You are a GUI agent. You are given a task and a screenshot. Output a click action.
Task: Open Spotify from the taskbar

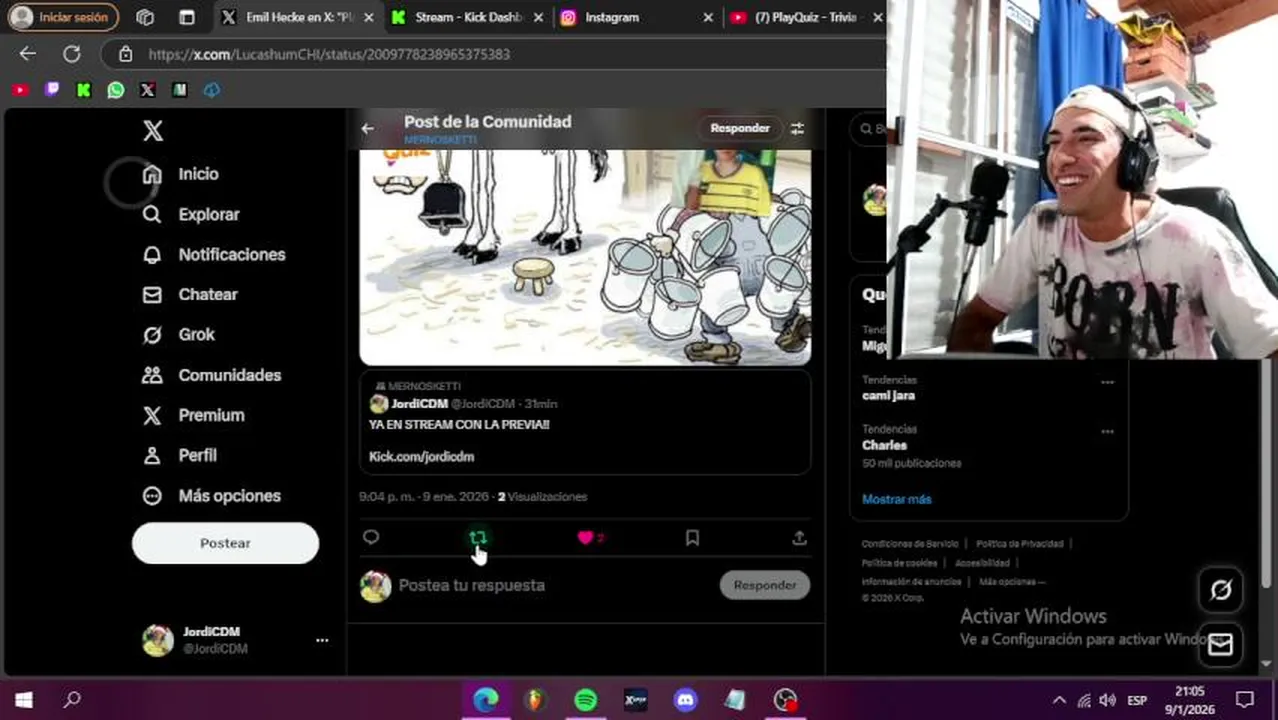[586, 700]
